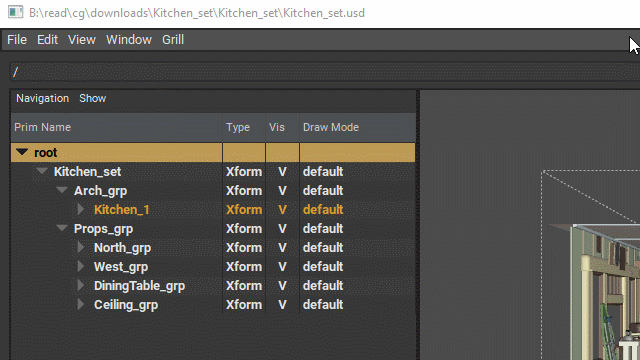The image size is (640, 360).
Task: Click the application icon in title bar
Action: coord(16,12)
